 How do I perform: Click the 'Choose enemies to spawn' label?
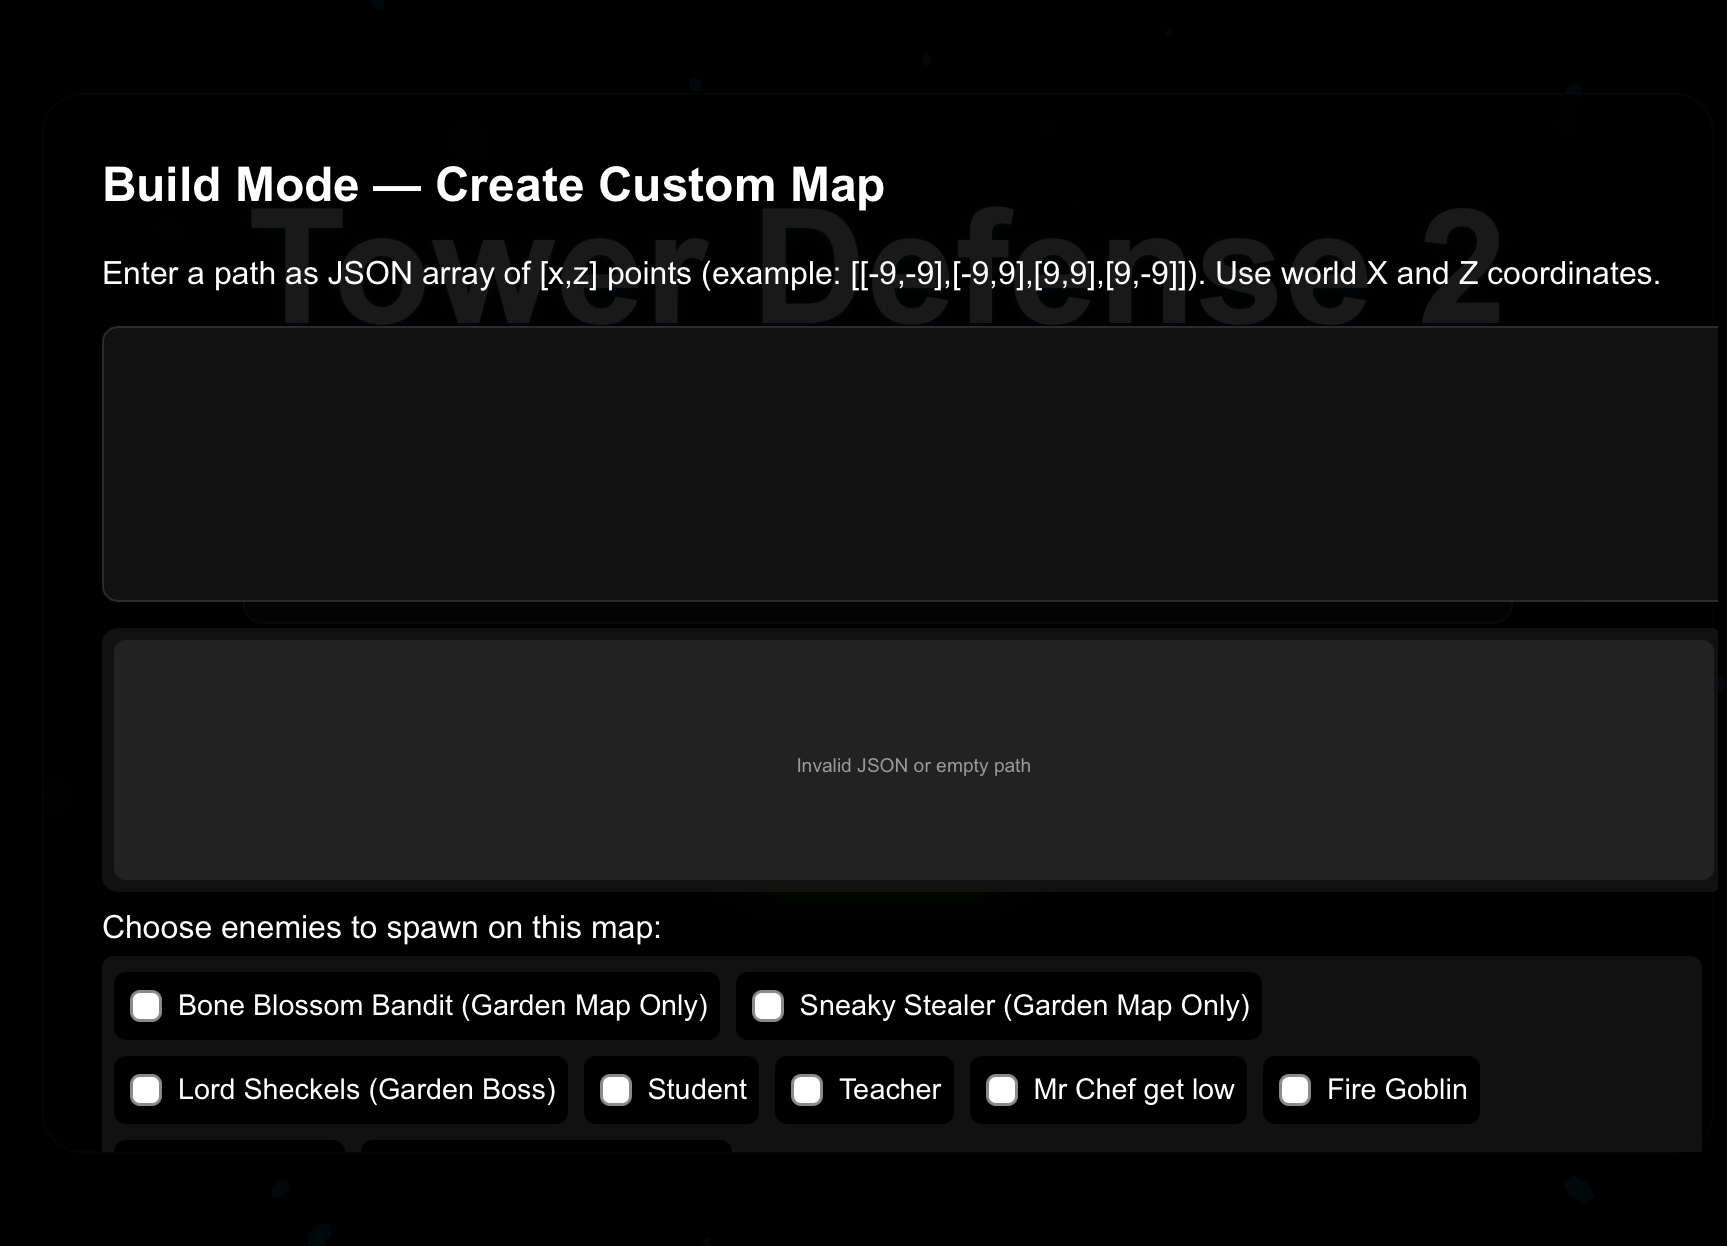tap(381, 928)
